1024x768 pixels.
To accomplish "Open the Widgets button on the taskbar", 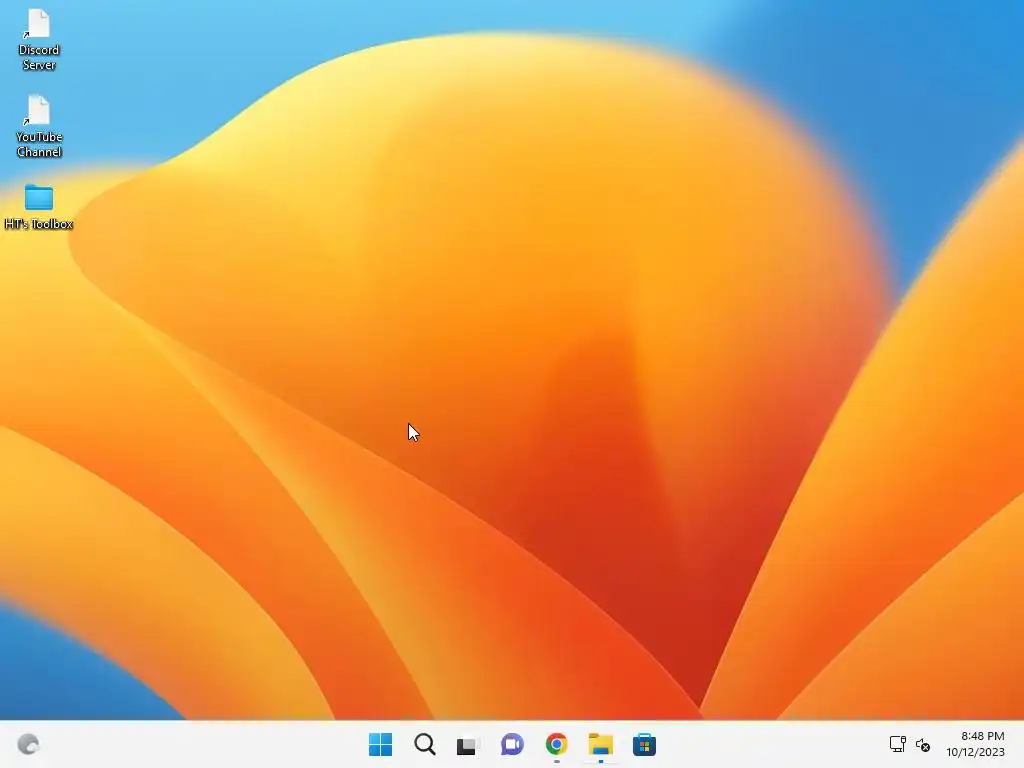I will tap(28, 744).
